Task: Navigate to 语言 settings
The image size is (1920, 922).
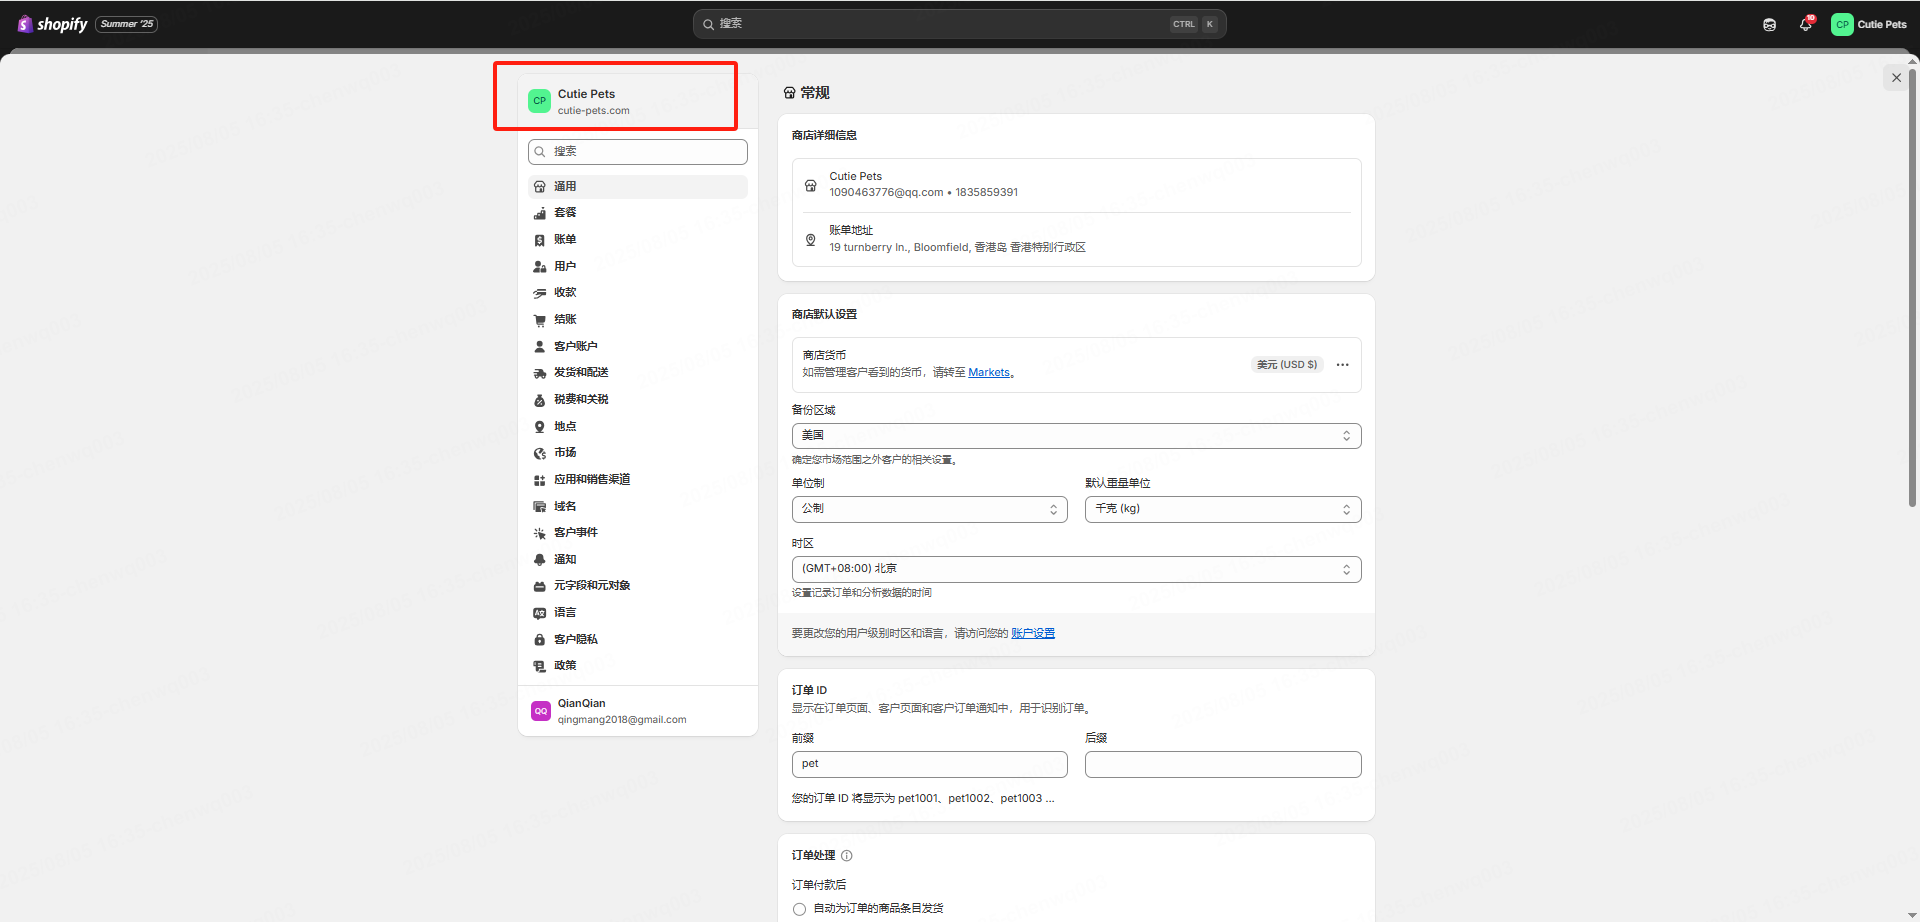Action: pos(638,613)
